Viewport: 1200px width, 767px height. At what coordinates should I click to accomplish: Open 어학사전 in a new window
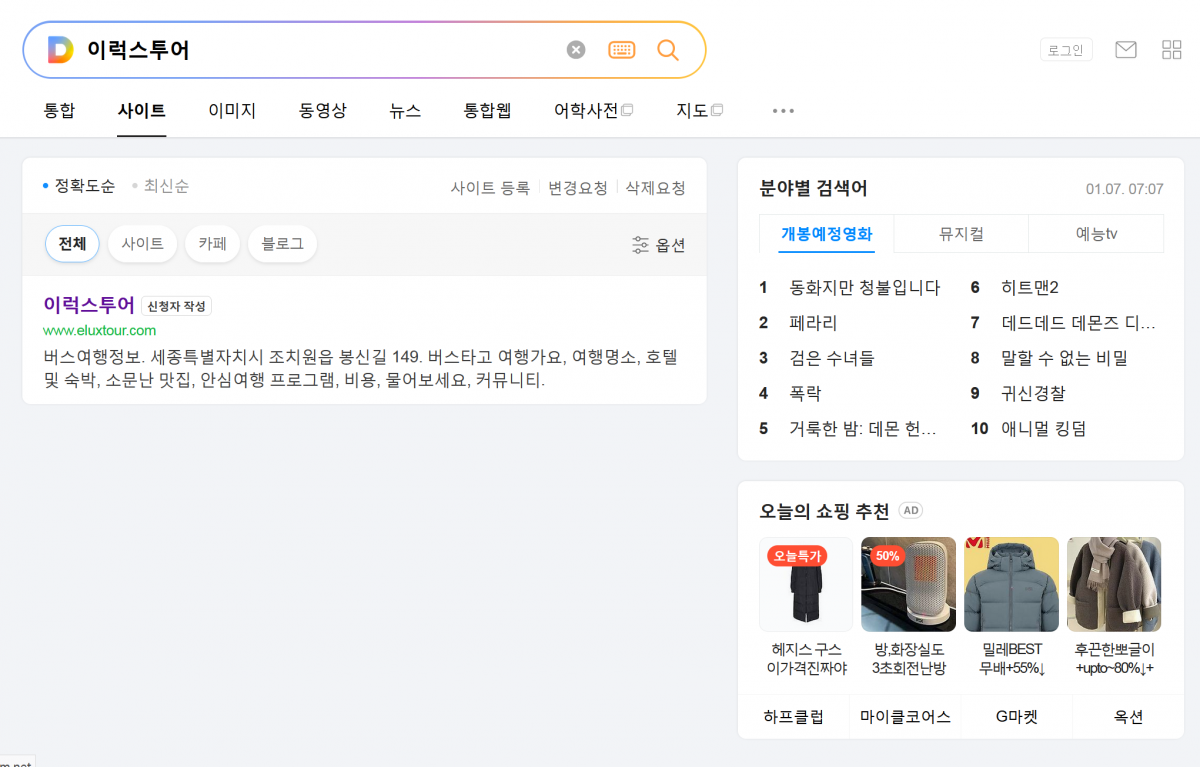pos(593,111)
